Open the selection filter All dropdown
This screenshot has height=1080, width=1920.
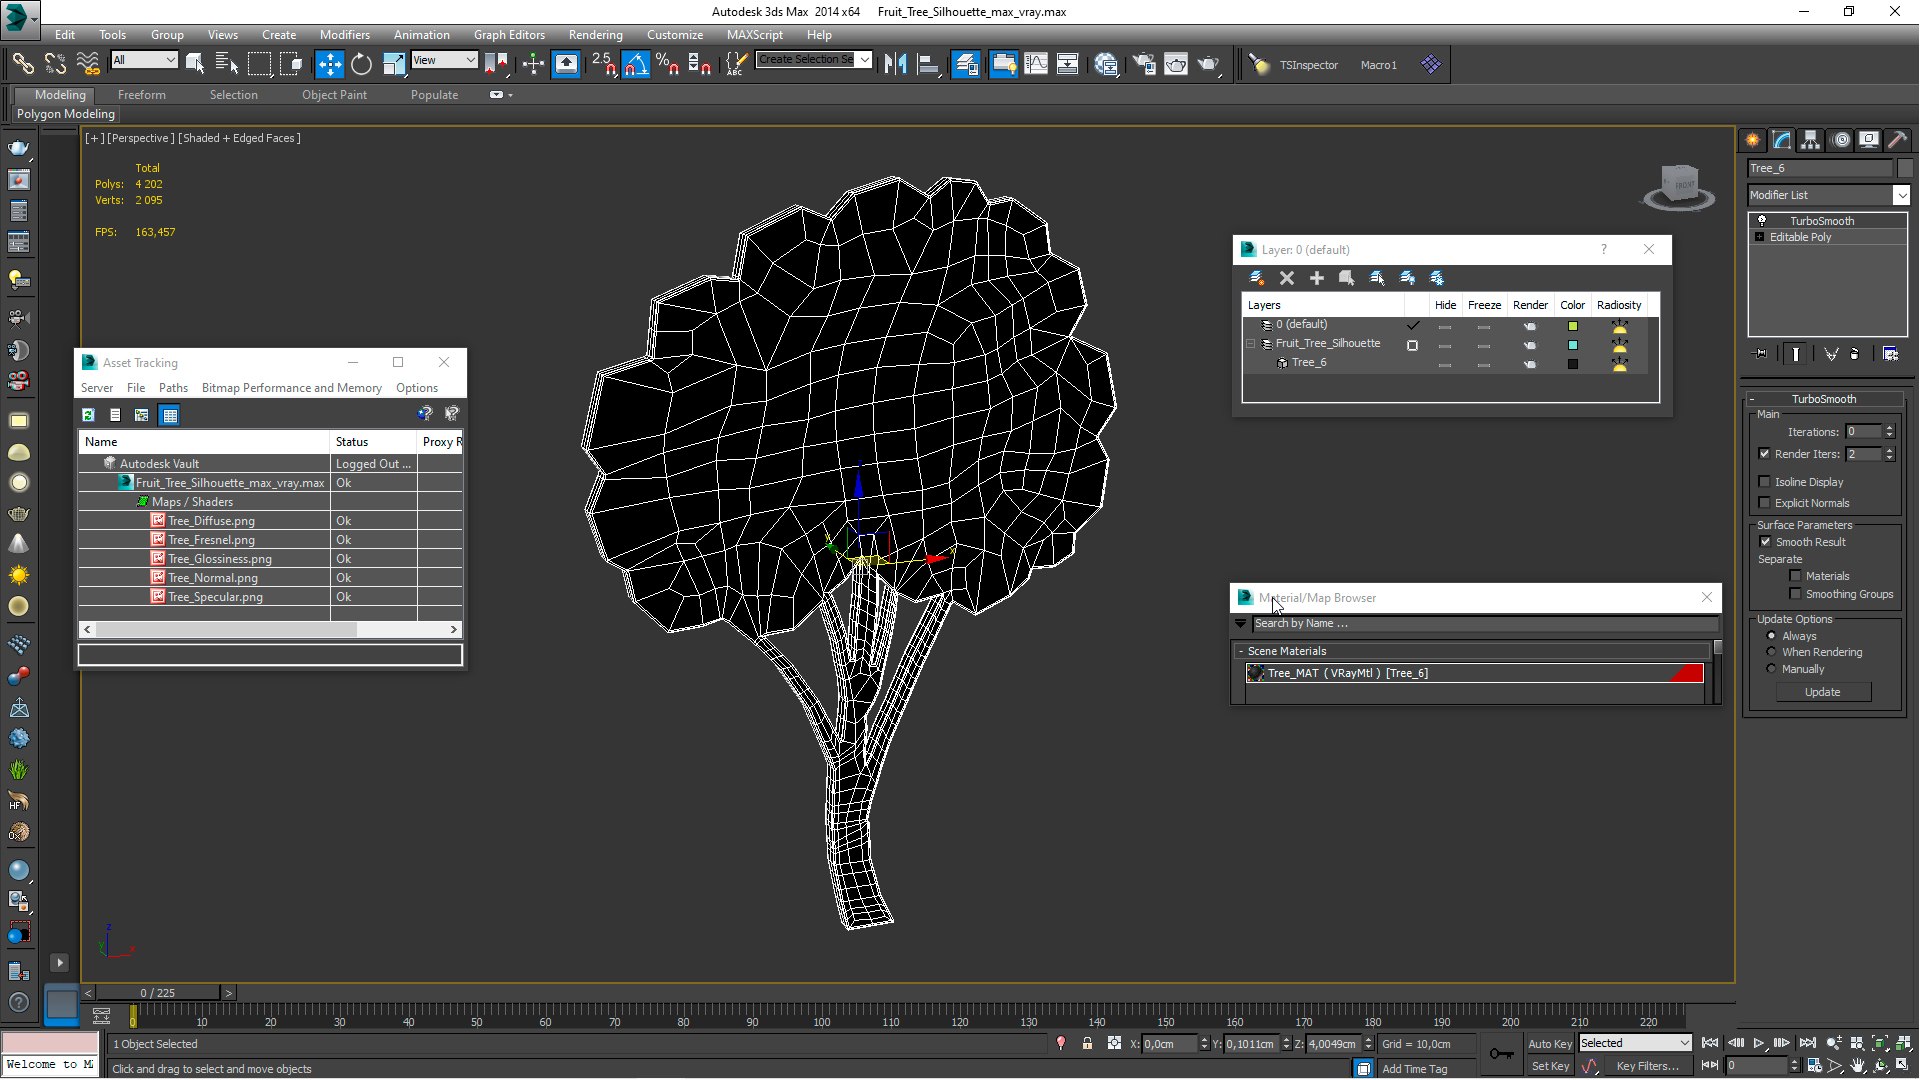pyautogui.click(x=144, y=60)
